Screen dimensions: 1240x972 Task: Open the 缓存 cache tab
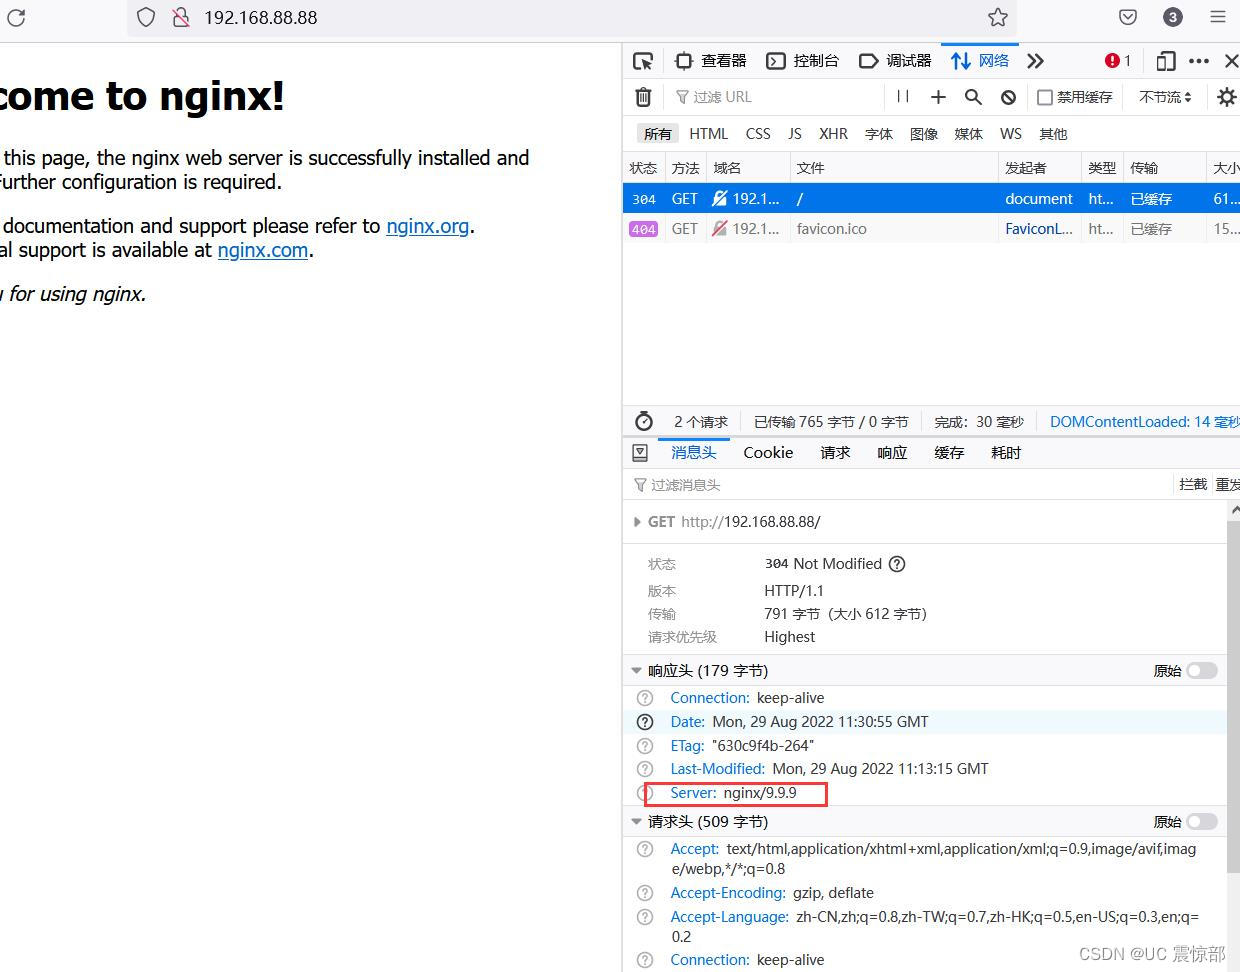click(x=949, y=453)
